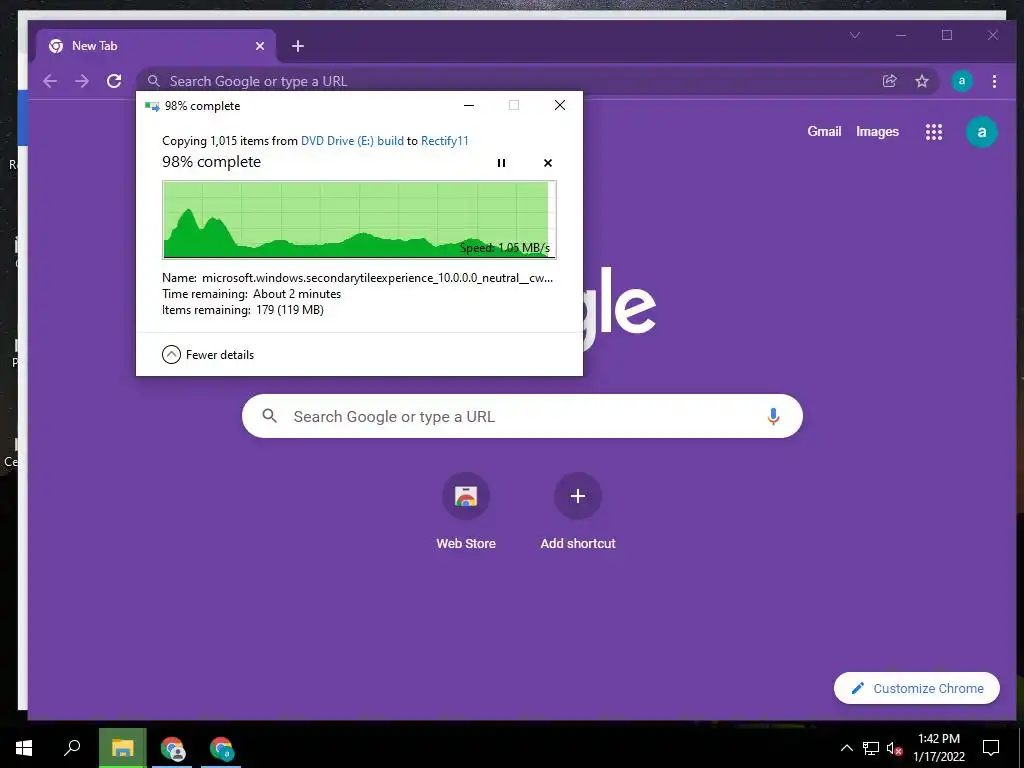Bookmark this tab with the star icon

pos(921,81)
